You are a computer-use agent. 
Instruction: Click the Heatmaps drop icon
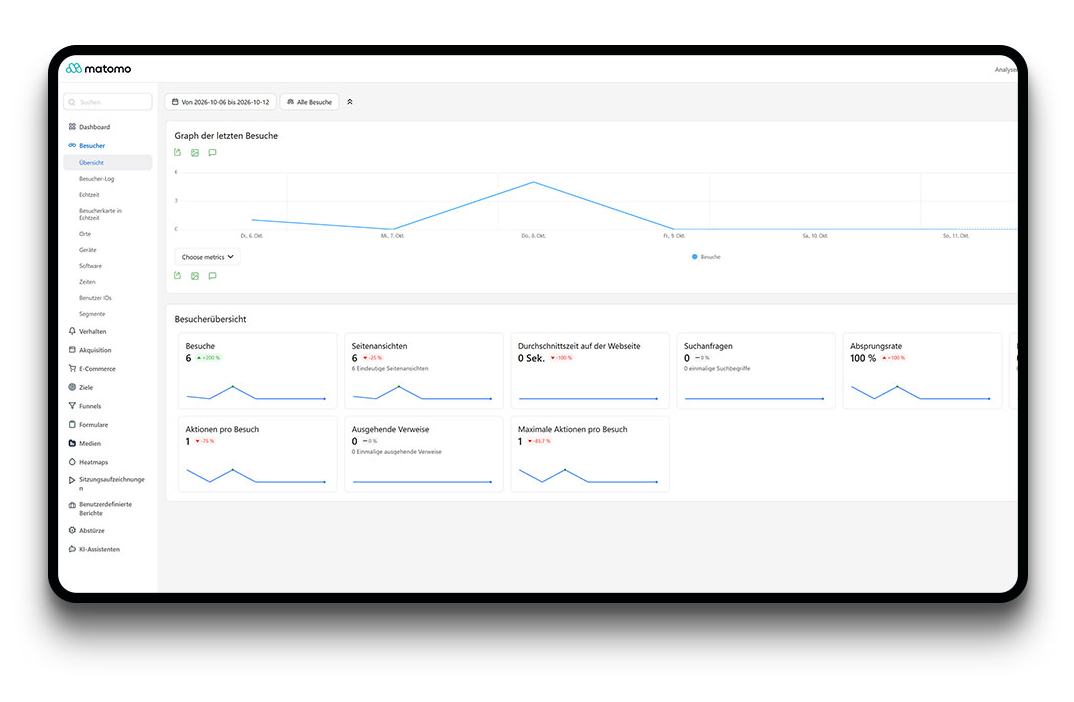[72, 462]
